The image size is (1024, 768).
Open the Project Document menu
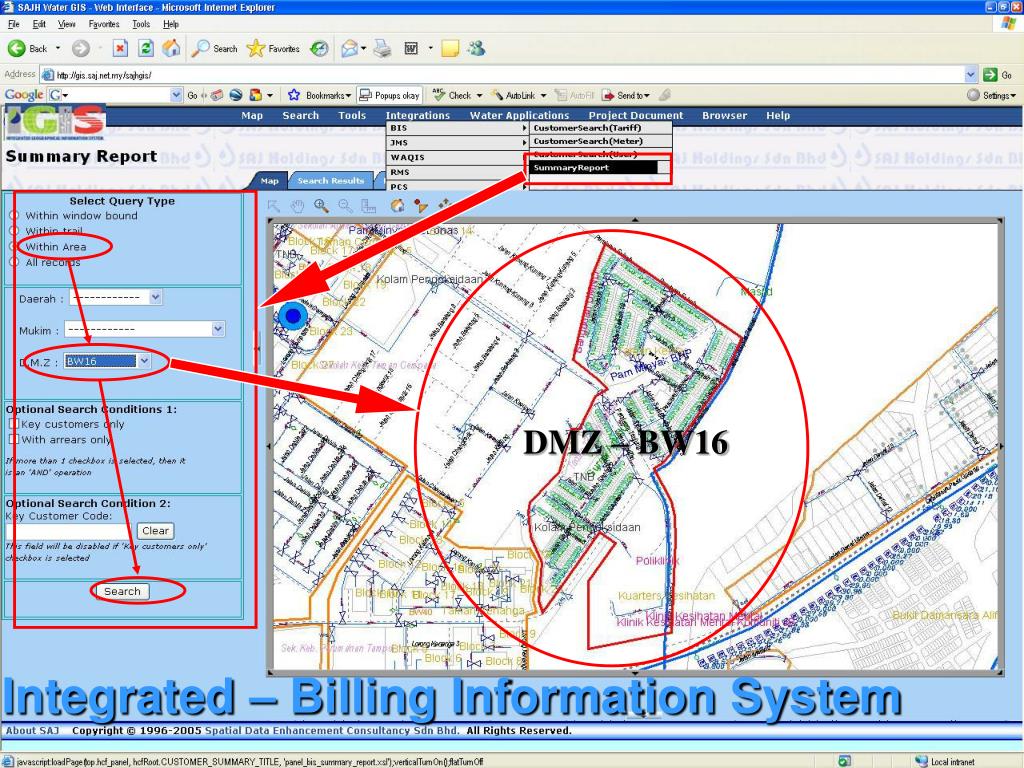635,116
